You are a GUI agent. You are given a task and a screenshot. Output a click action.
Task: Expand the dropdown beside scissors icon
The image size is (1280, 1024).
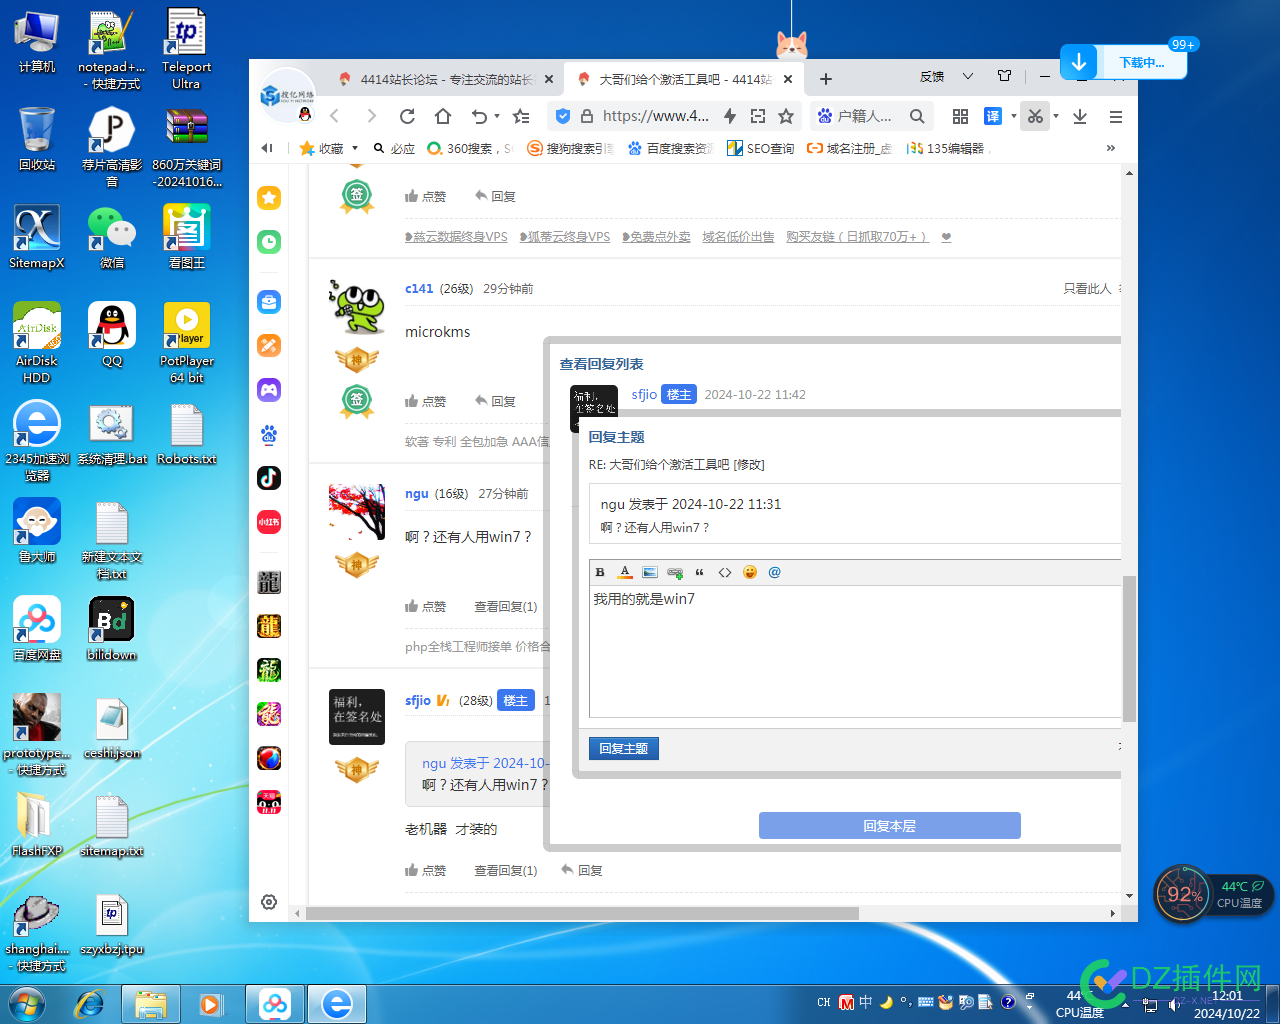pos(1056,116)
